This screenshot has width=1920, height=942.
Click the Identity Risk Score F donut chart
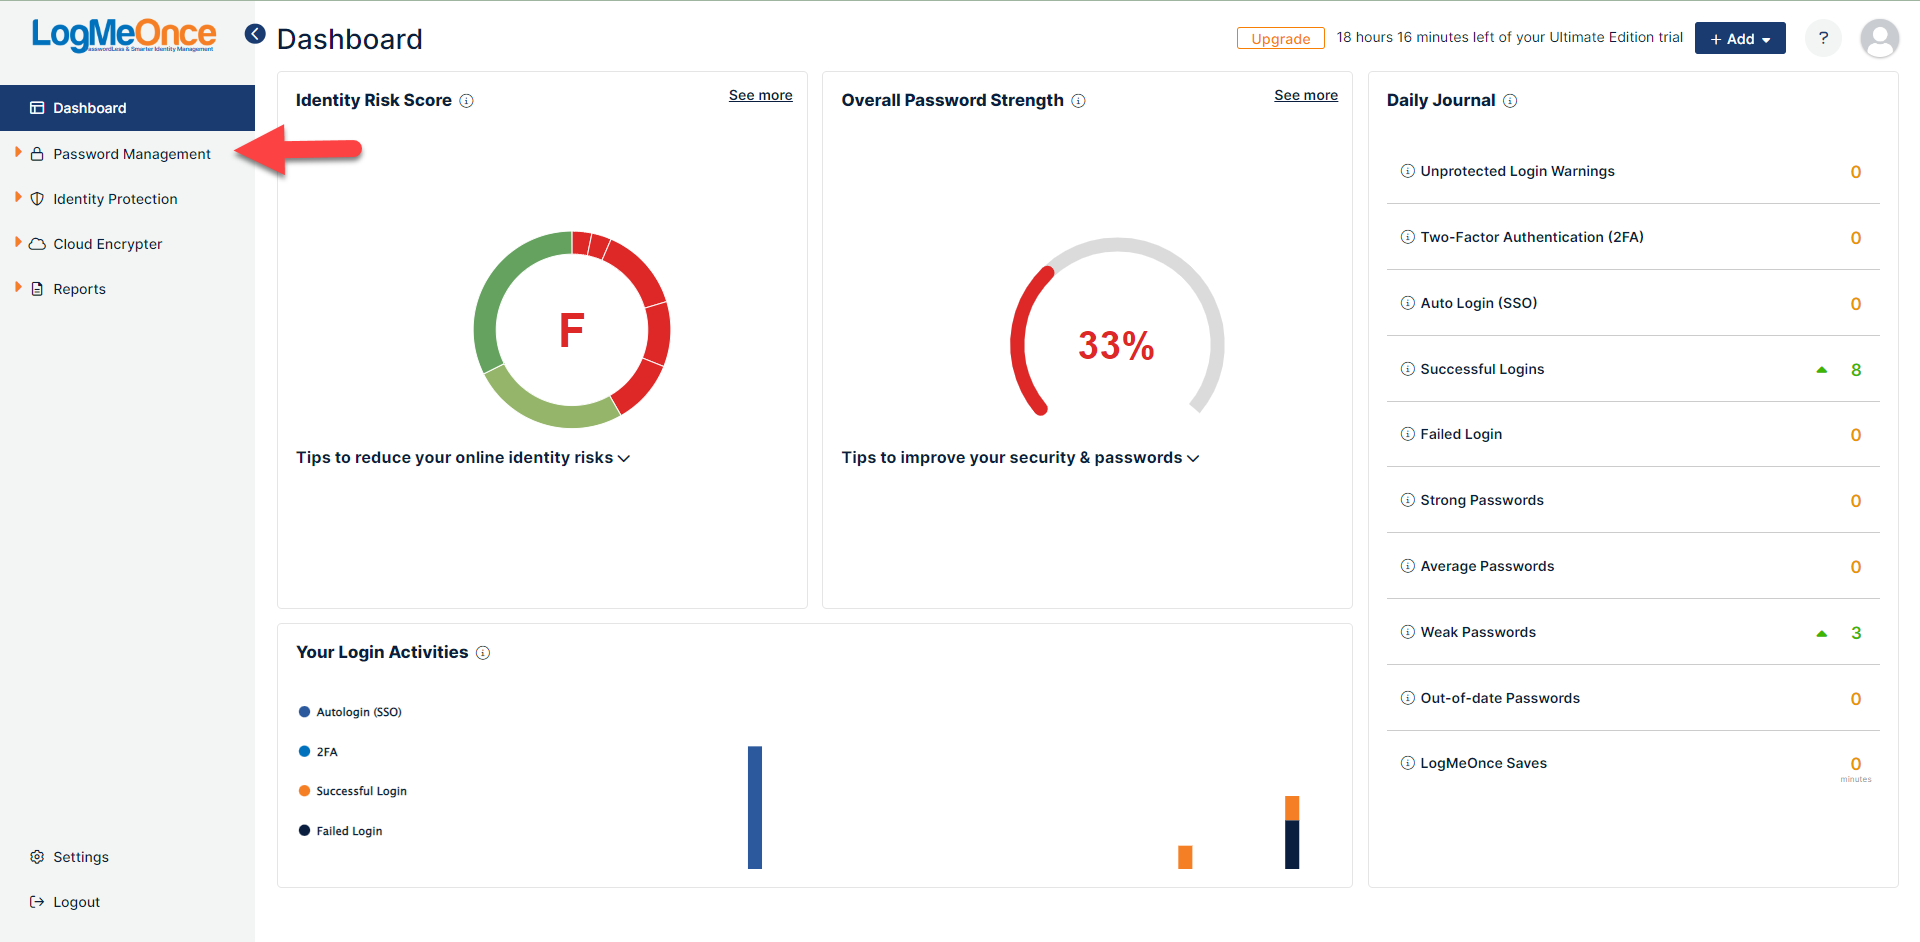[571, 330]
